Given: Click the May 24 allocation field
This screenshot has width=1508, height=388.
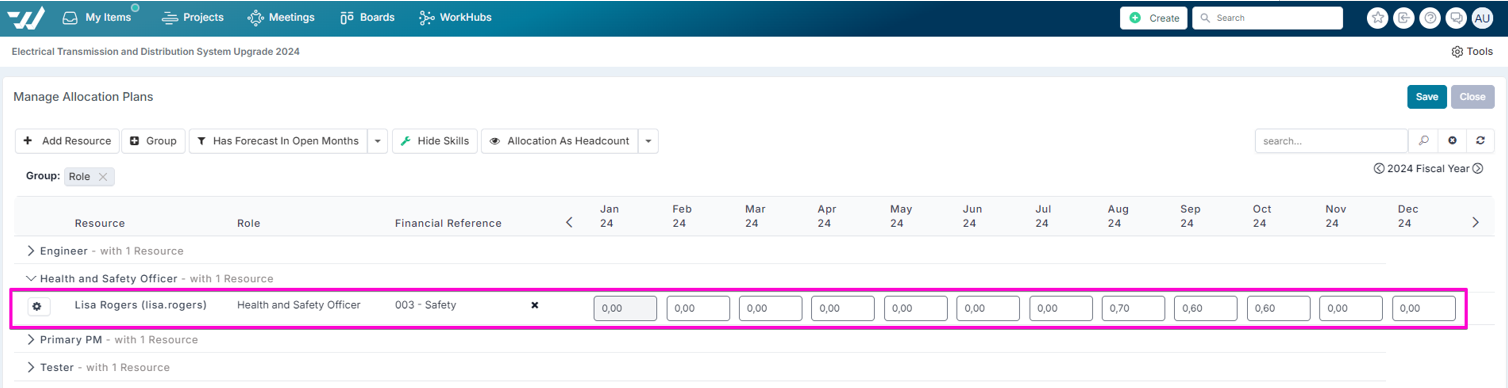Looking at the screenshot, I should pyautogui.click(x=916, y=308).
